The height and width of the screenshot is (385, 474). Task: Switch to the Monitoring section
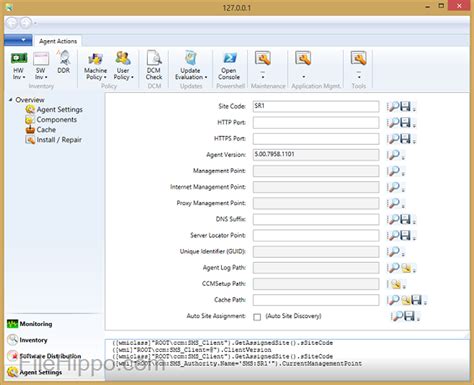[36, 324]
